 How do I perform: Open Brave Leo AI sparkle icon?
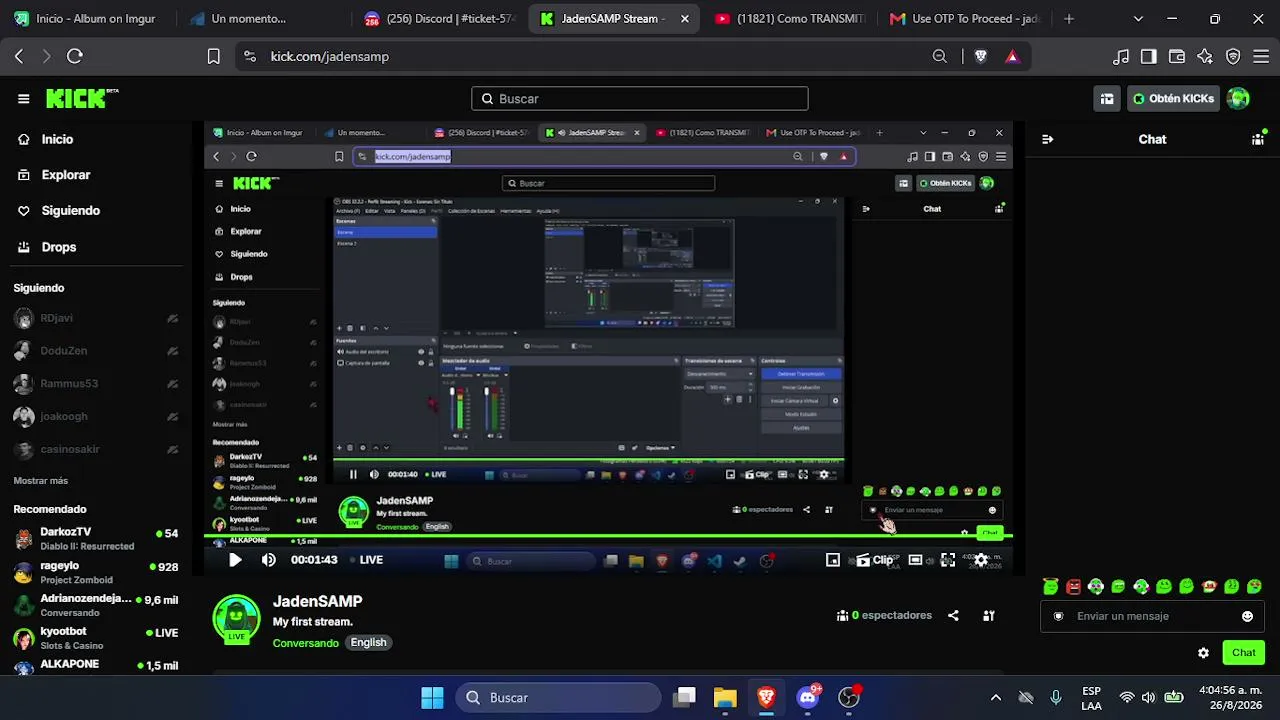tap(1205, 57)
